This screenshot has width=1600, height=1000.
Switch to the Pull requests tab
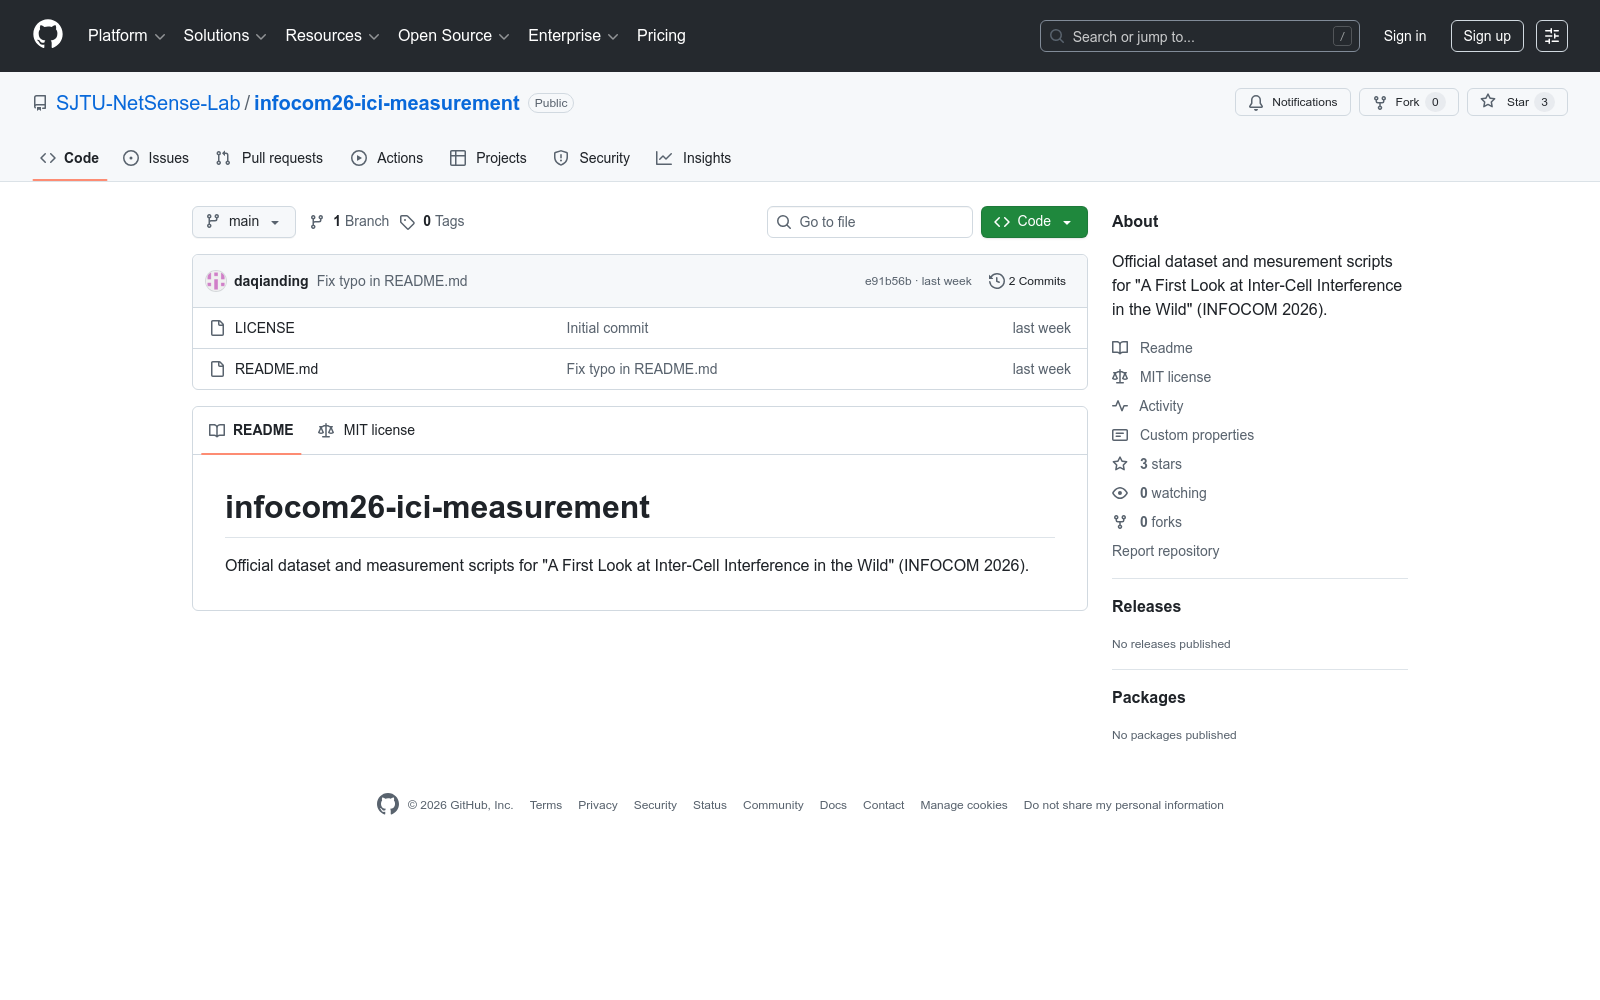pyautogui.click(x=269, y=158)
